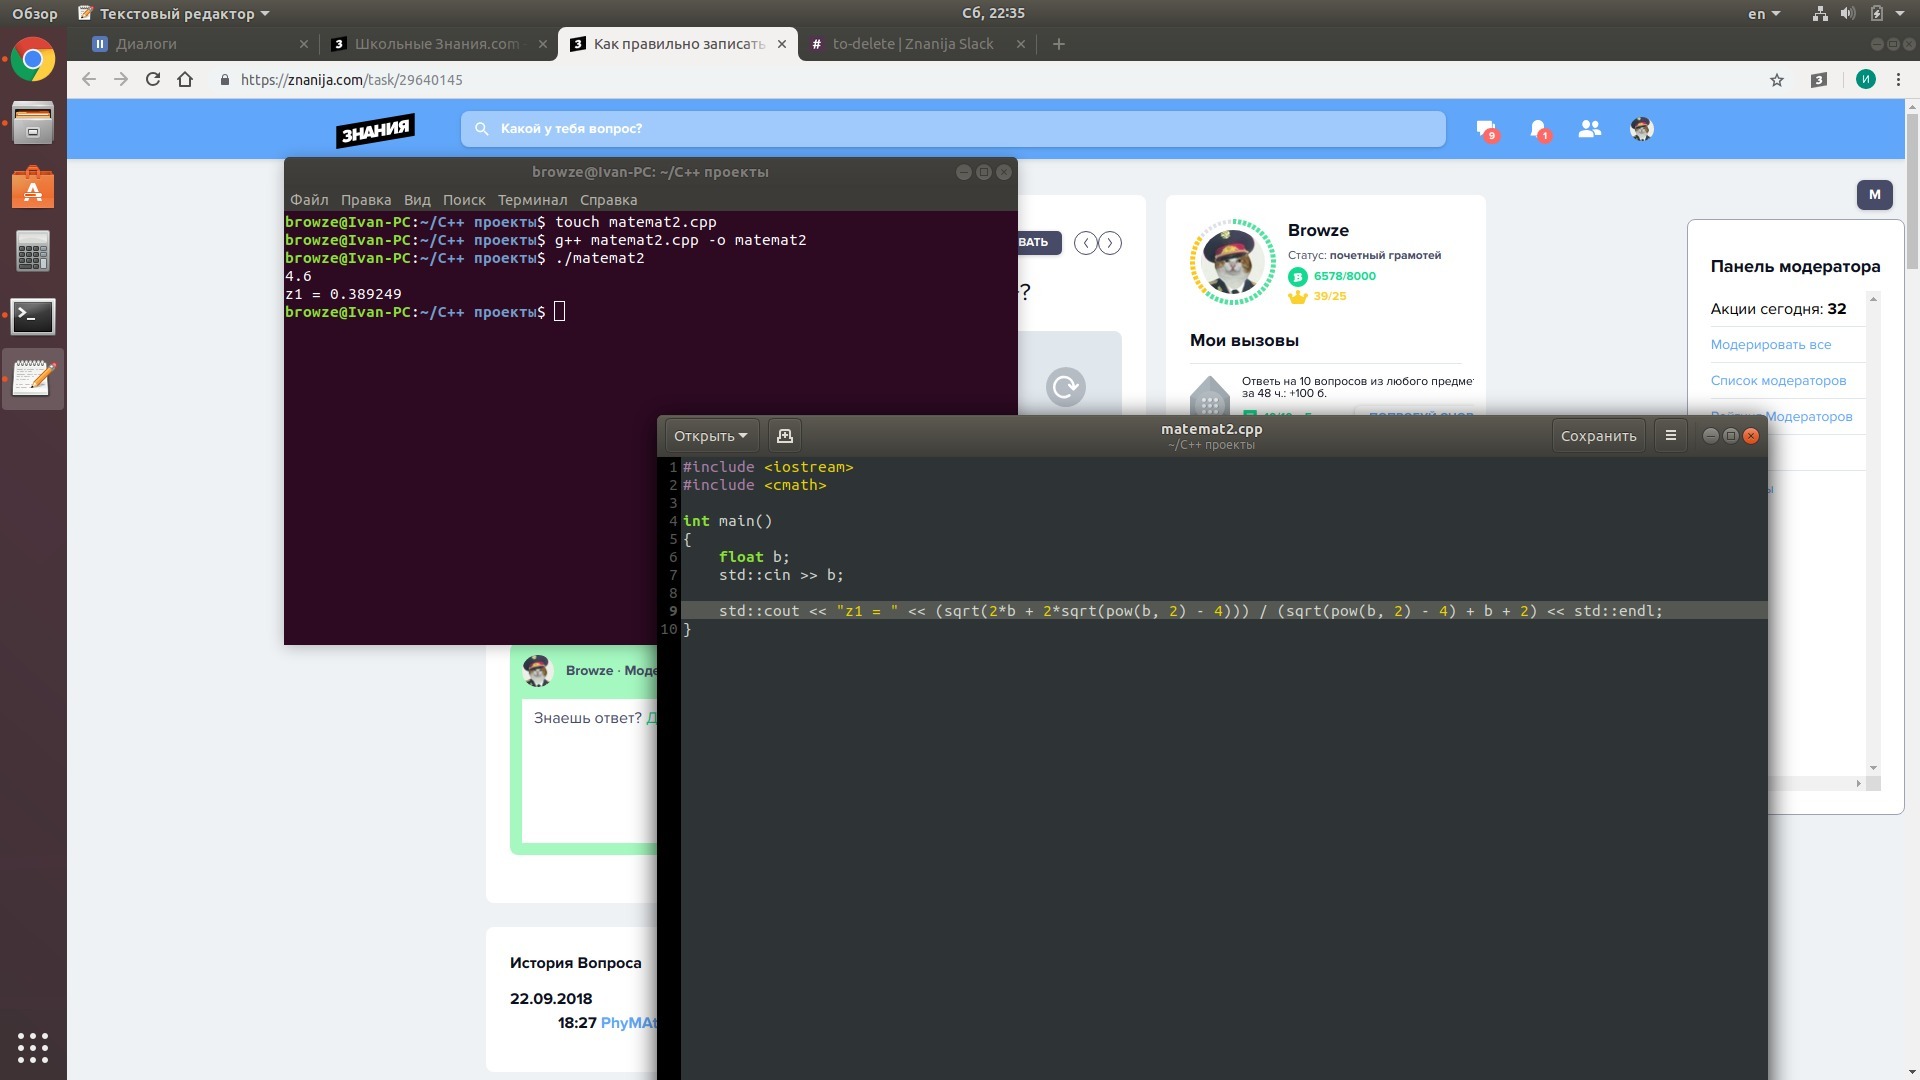Click the Какой у тебя вопрос search field
Viewport: 1920px width, 1080px height.
(x=952, y=129)
